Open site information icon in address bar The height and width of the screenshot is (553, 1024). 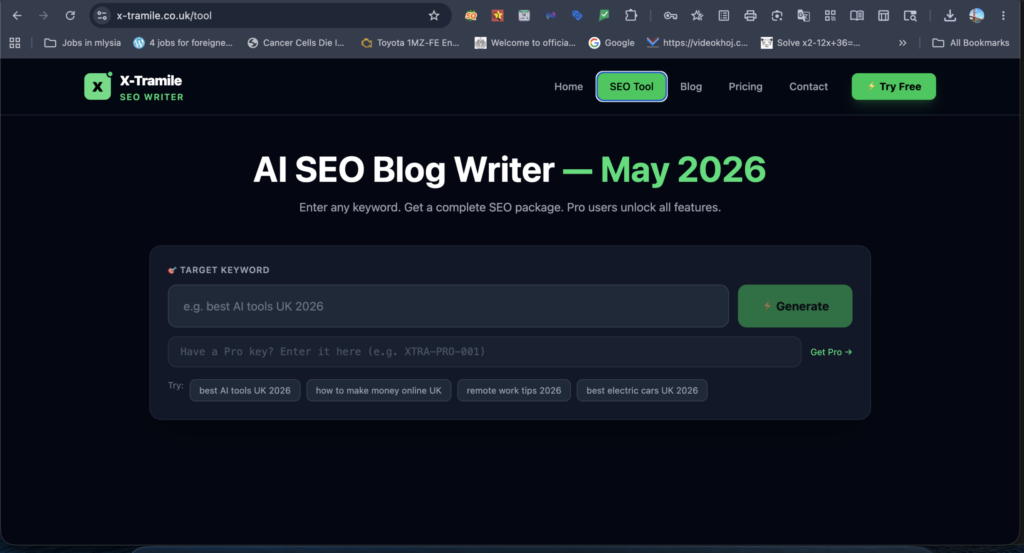[102, 16]
